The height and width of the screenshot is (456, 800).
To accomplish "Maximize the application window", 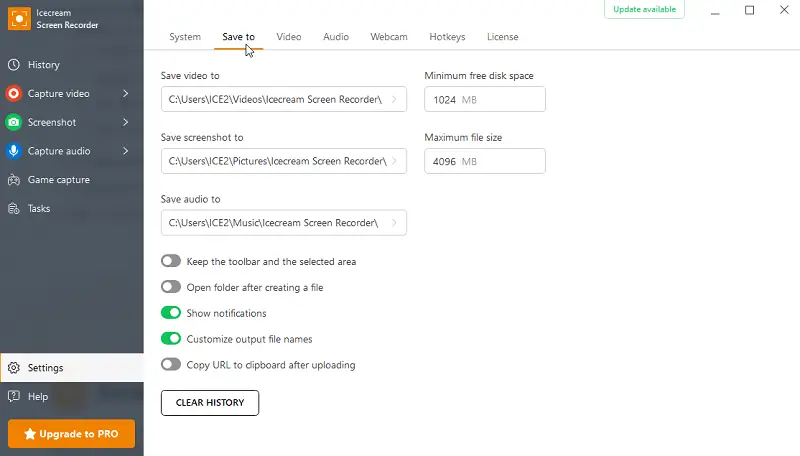I will pyautogui.click(x=749, y=10).
